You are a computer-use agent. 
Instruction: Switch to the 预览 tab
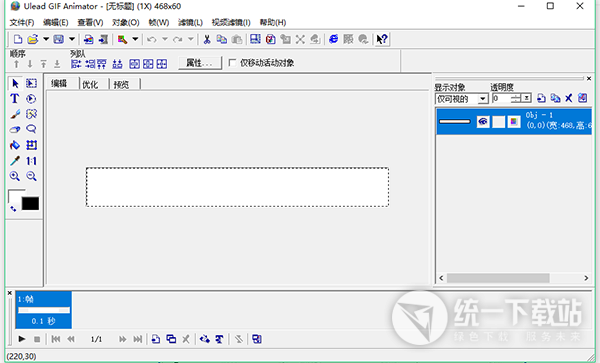click(x=121, y=84)
